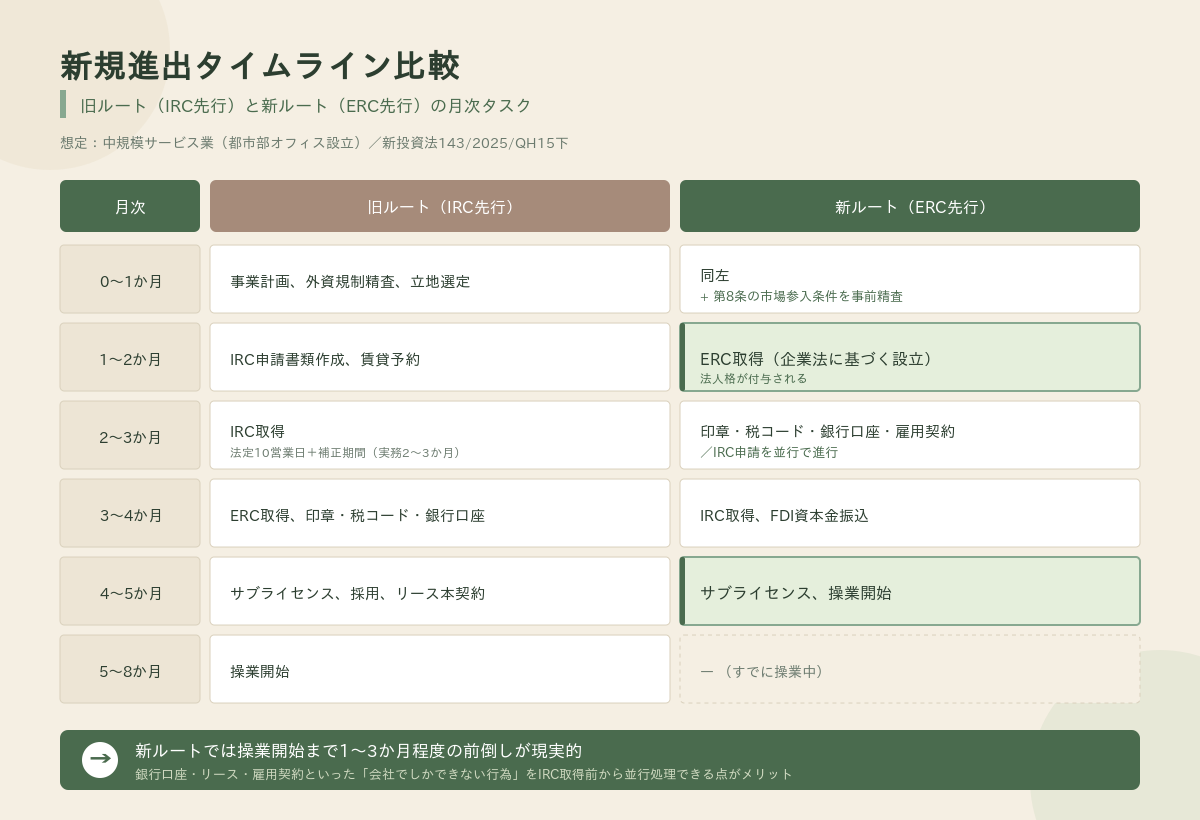Click the ERC取得、印章・税コード・銀行口座 cell

point(440,514)
